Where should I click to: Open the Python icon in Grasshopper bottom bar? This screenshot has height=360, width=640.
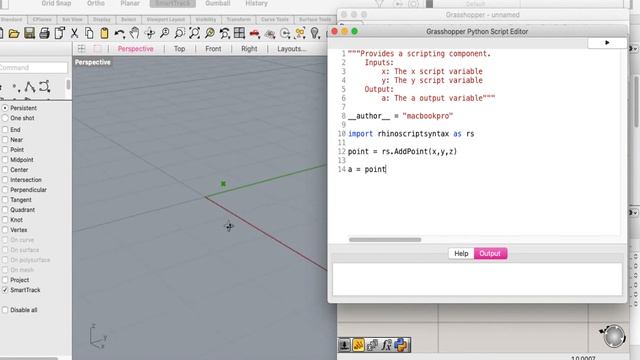tap(401, 345)
